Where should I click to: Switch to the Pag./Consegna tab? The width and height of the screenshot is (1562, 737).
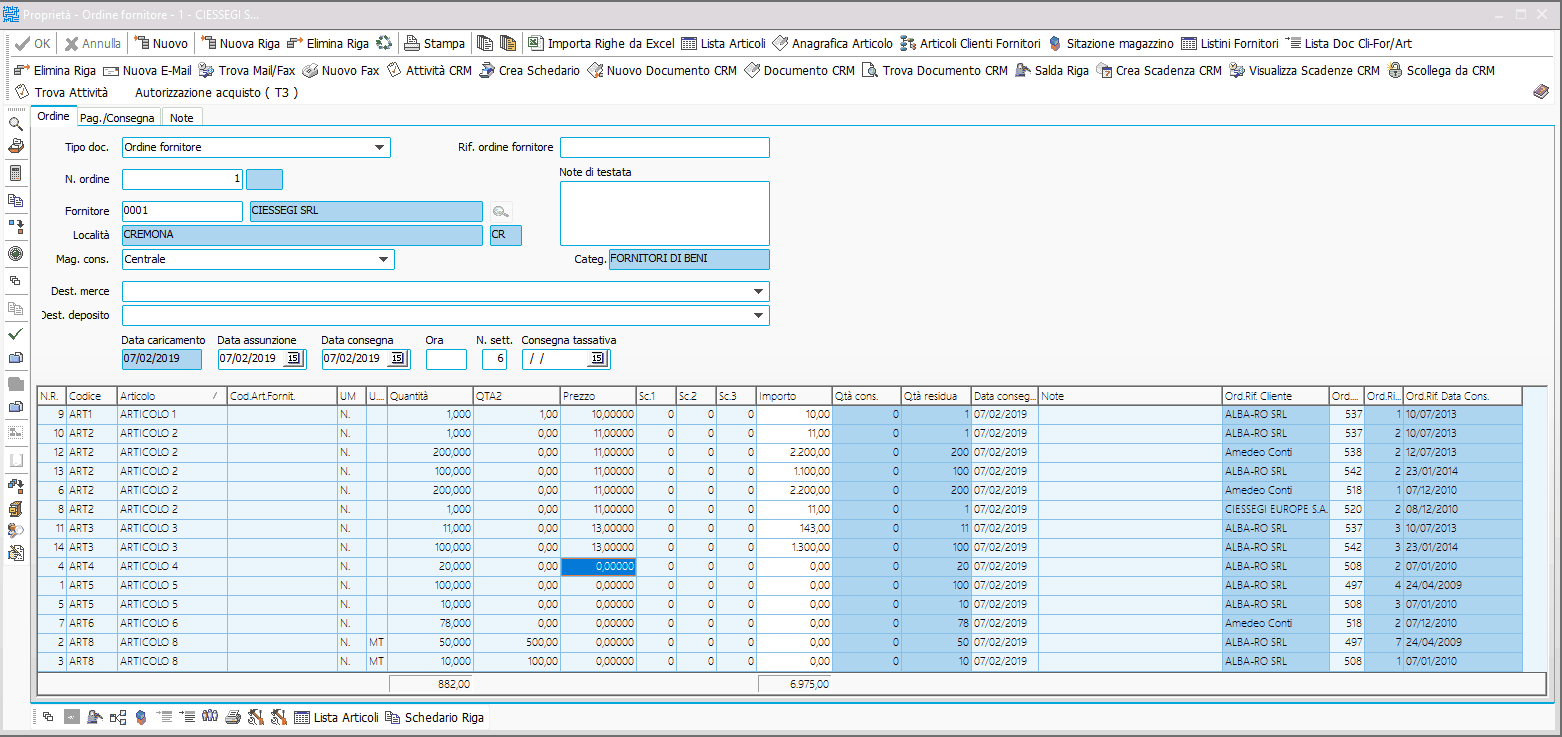pyautogui.click(x=117, y=118)
